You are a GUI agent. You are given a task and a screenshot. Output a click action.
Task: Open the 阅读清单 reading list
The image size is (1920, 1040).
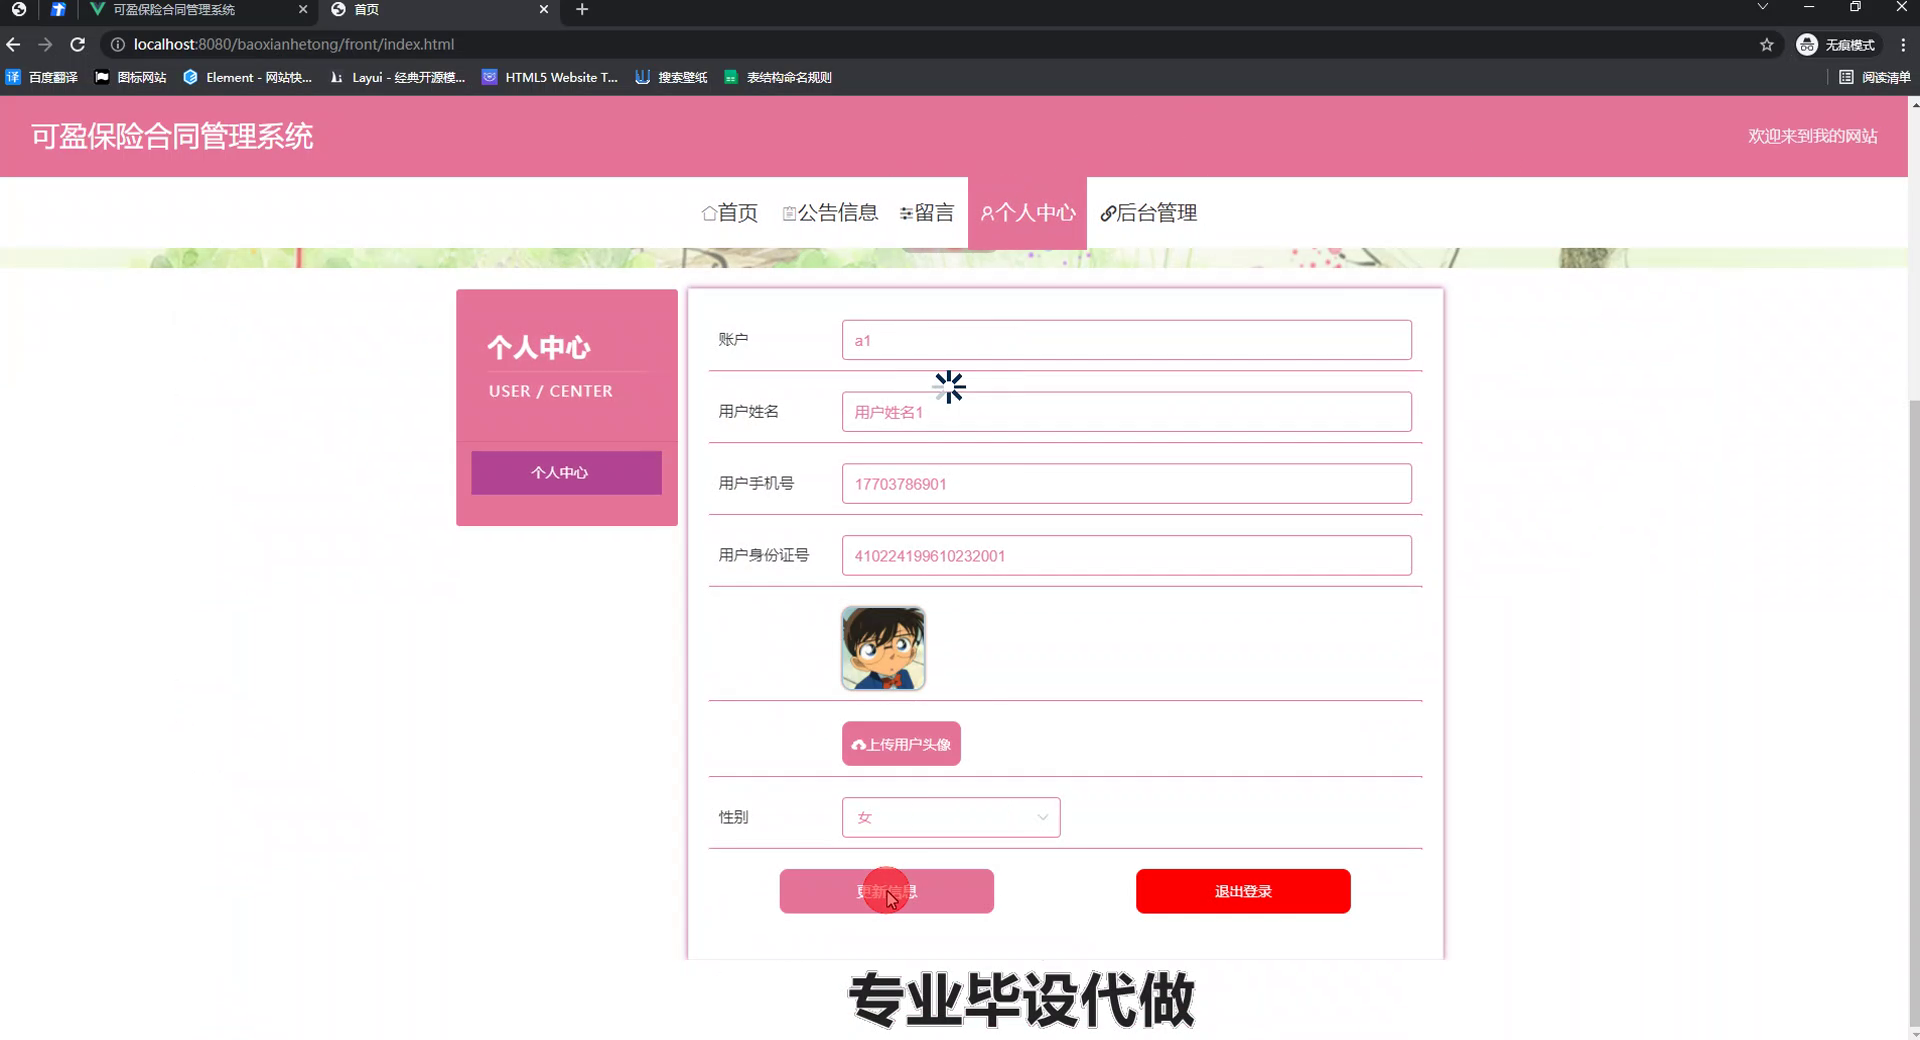click(1875, 77)
